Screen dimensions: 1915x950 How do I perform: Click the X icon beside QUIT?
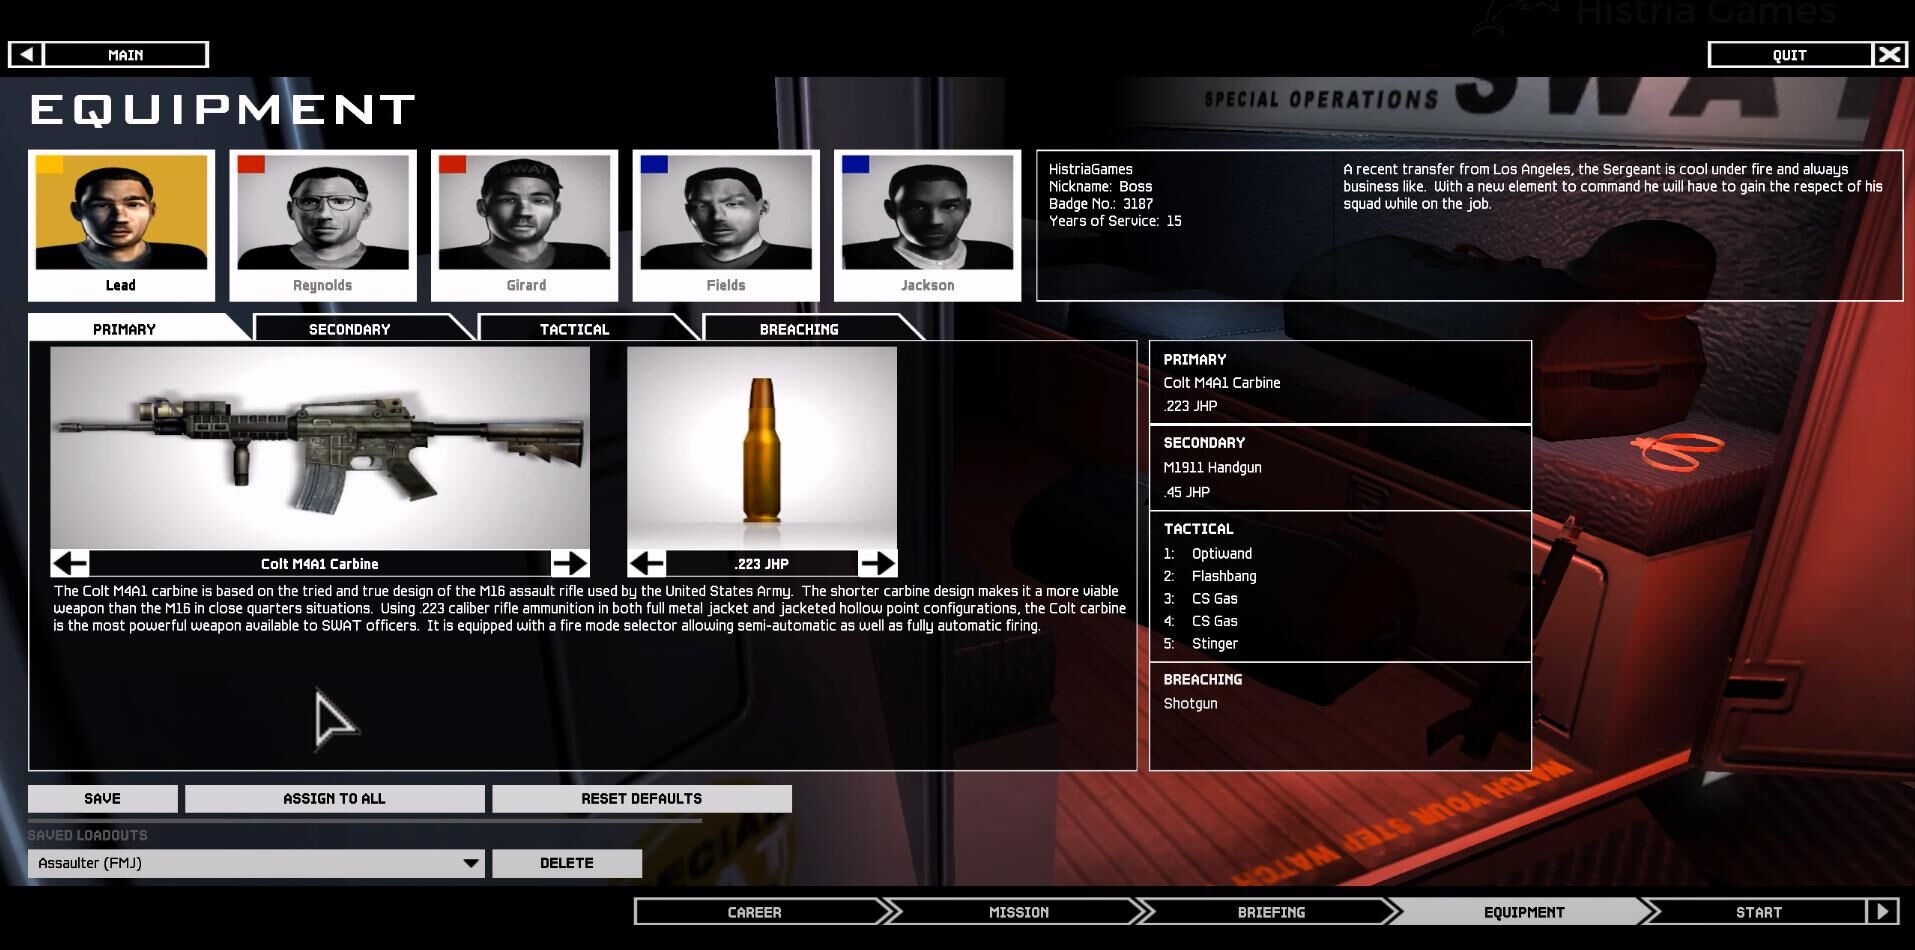pos(1889,55)
